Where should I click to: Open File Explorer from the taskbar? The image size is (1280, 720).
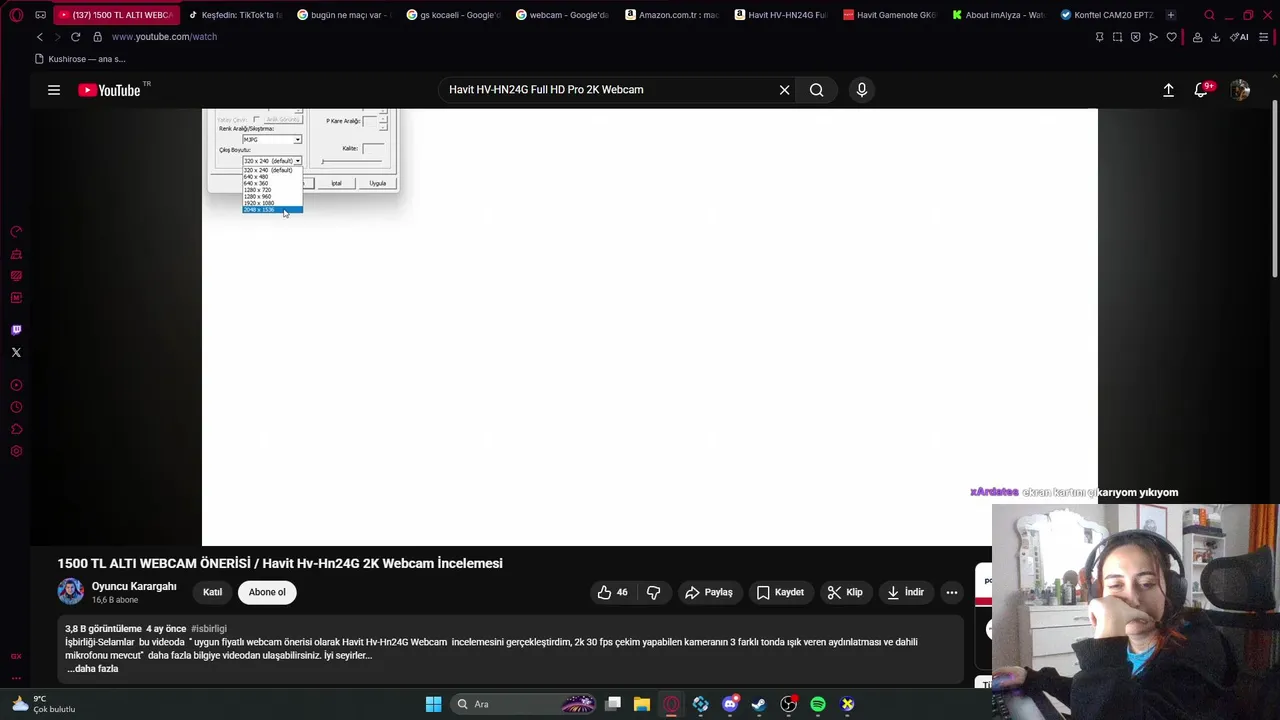click(642, 704)
